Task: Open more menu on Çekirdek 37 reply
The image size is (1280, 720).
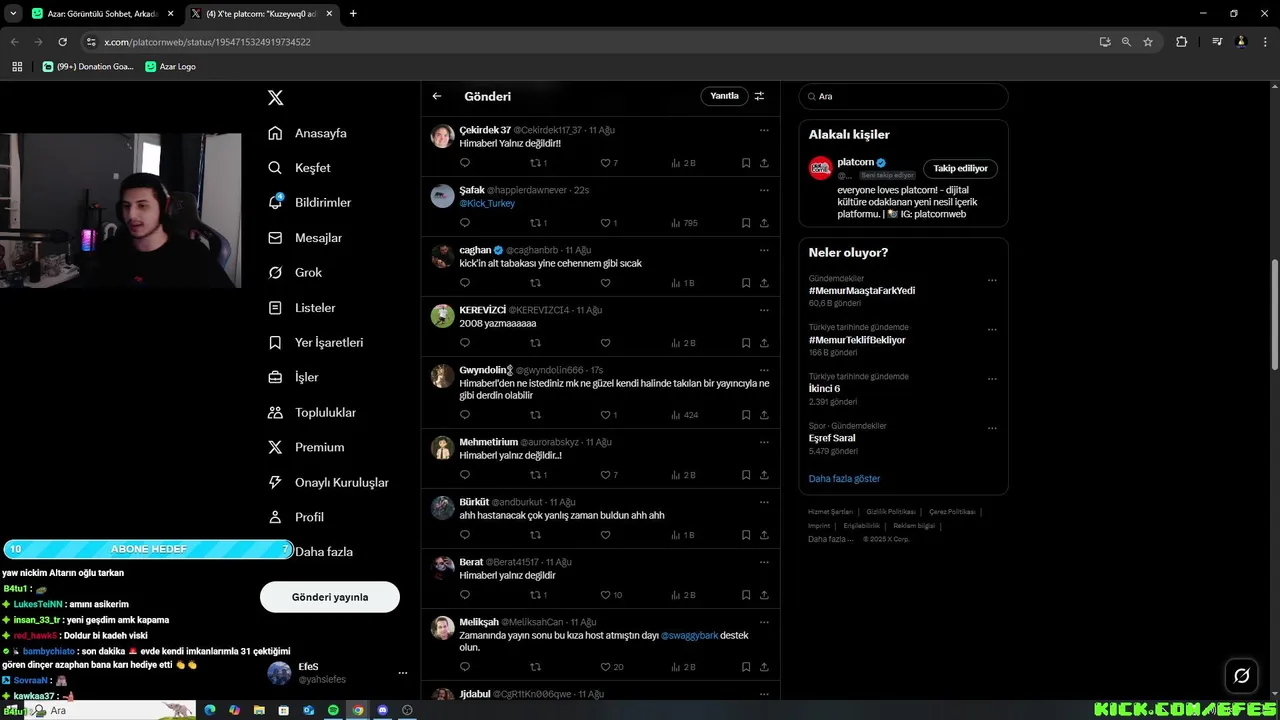Action: (x=764, y=130)
